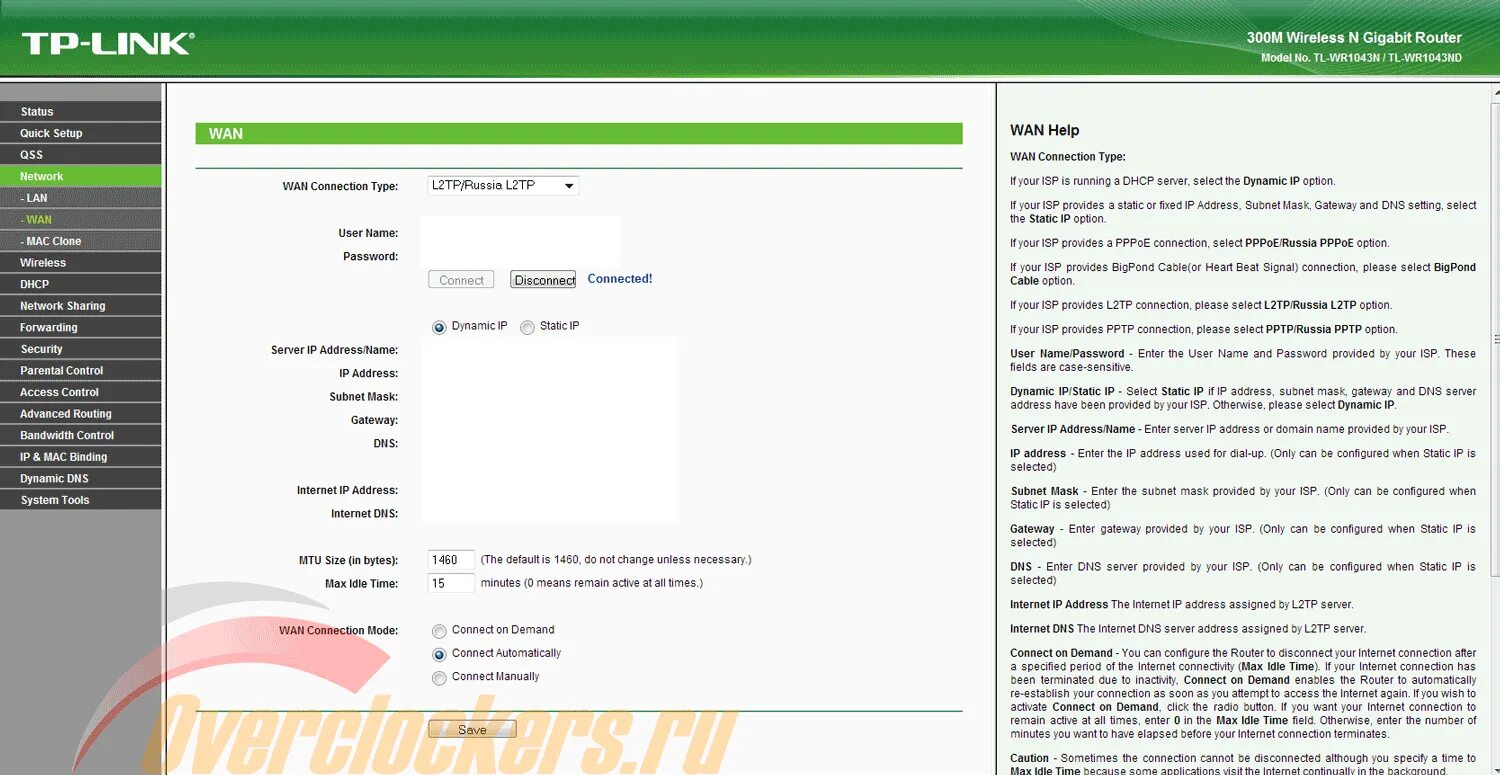Viewport: 1500px width, 775px height.
Task: Click the greyed Connect button
Action: [461, 280]
